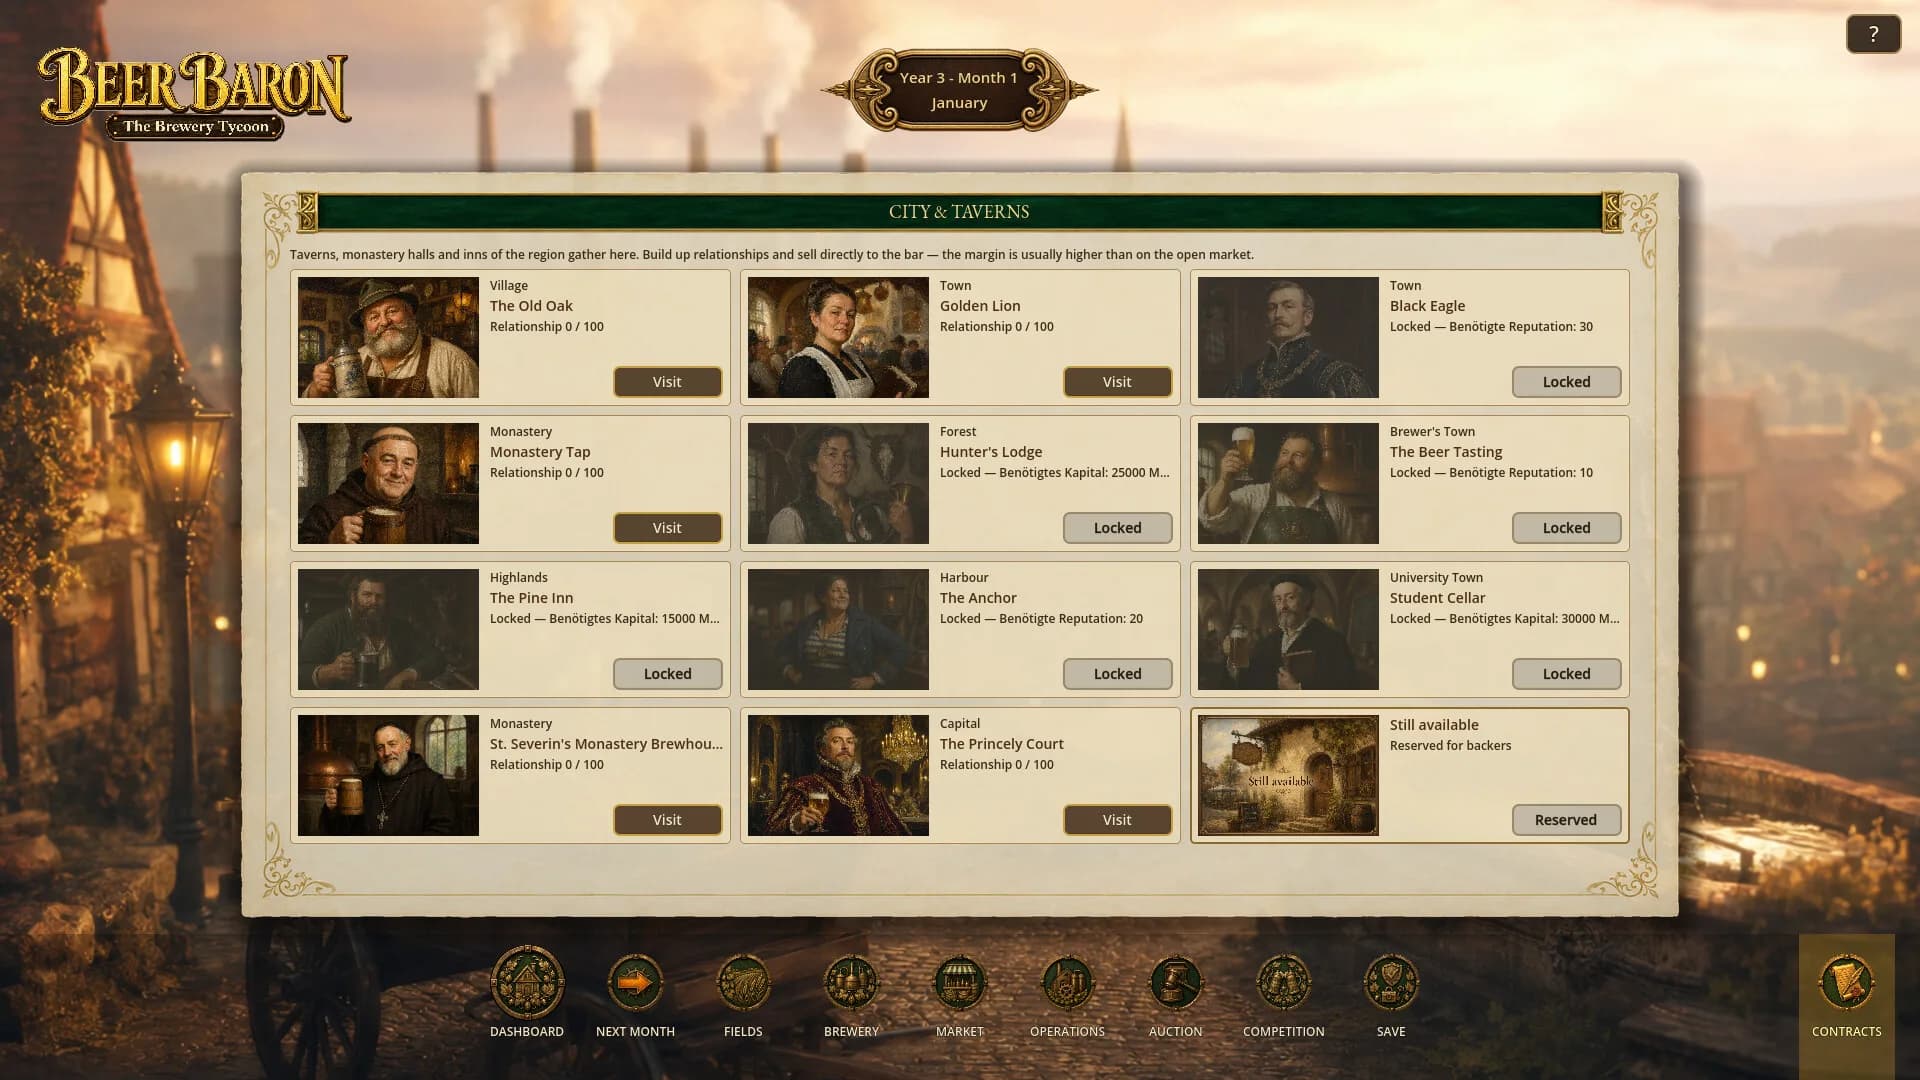The width and height of the screenshot is (1920, 1080).
Task: Click the "St. Severin's Monastery Brewhou..." name
Action: click(606, 744)
